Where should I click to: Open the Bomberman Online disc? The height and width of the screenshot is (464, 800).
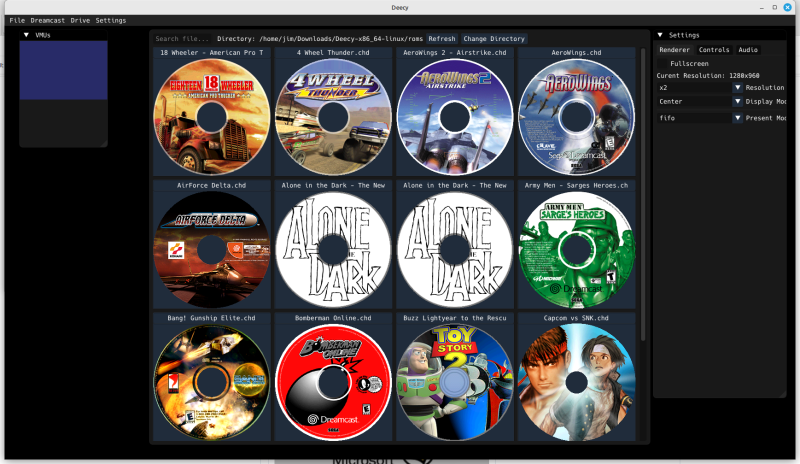point(333,382)
